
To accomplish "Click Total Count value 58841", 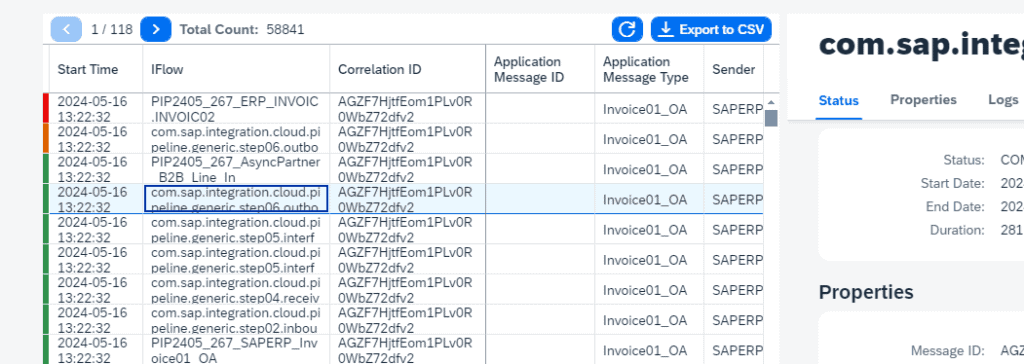I will 285,29.
